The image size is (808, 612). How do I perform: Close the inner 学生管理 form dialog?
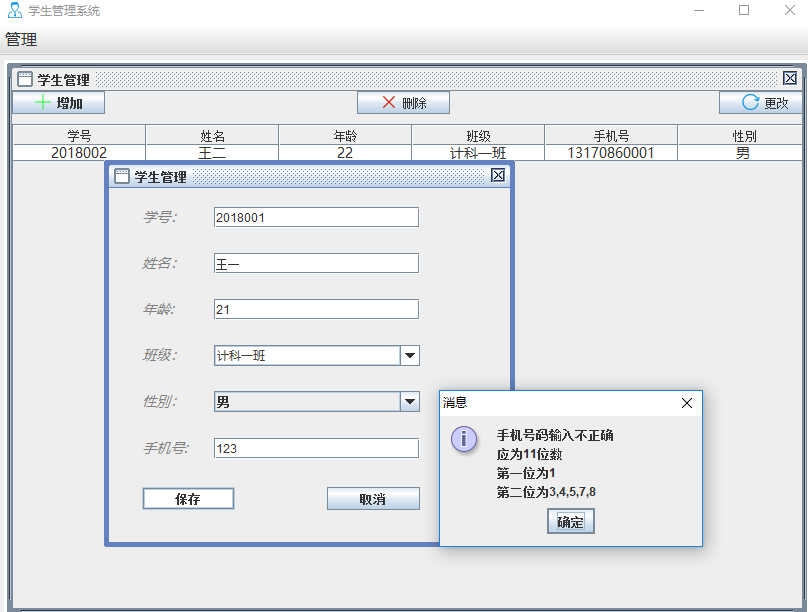498,176
